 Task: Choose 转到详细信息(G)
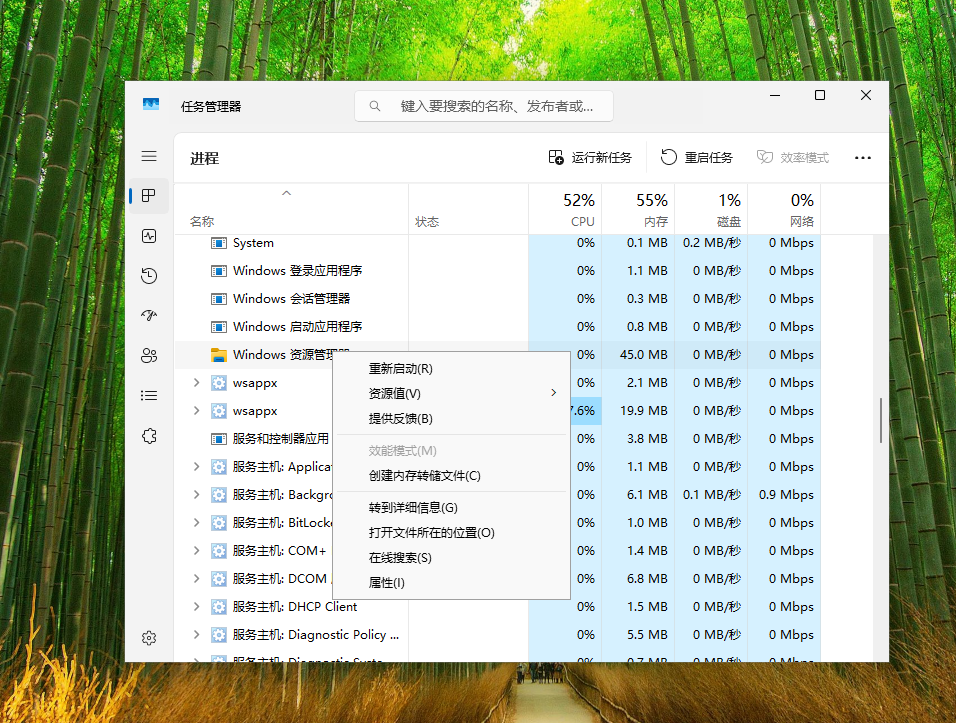tap(451, 508)
